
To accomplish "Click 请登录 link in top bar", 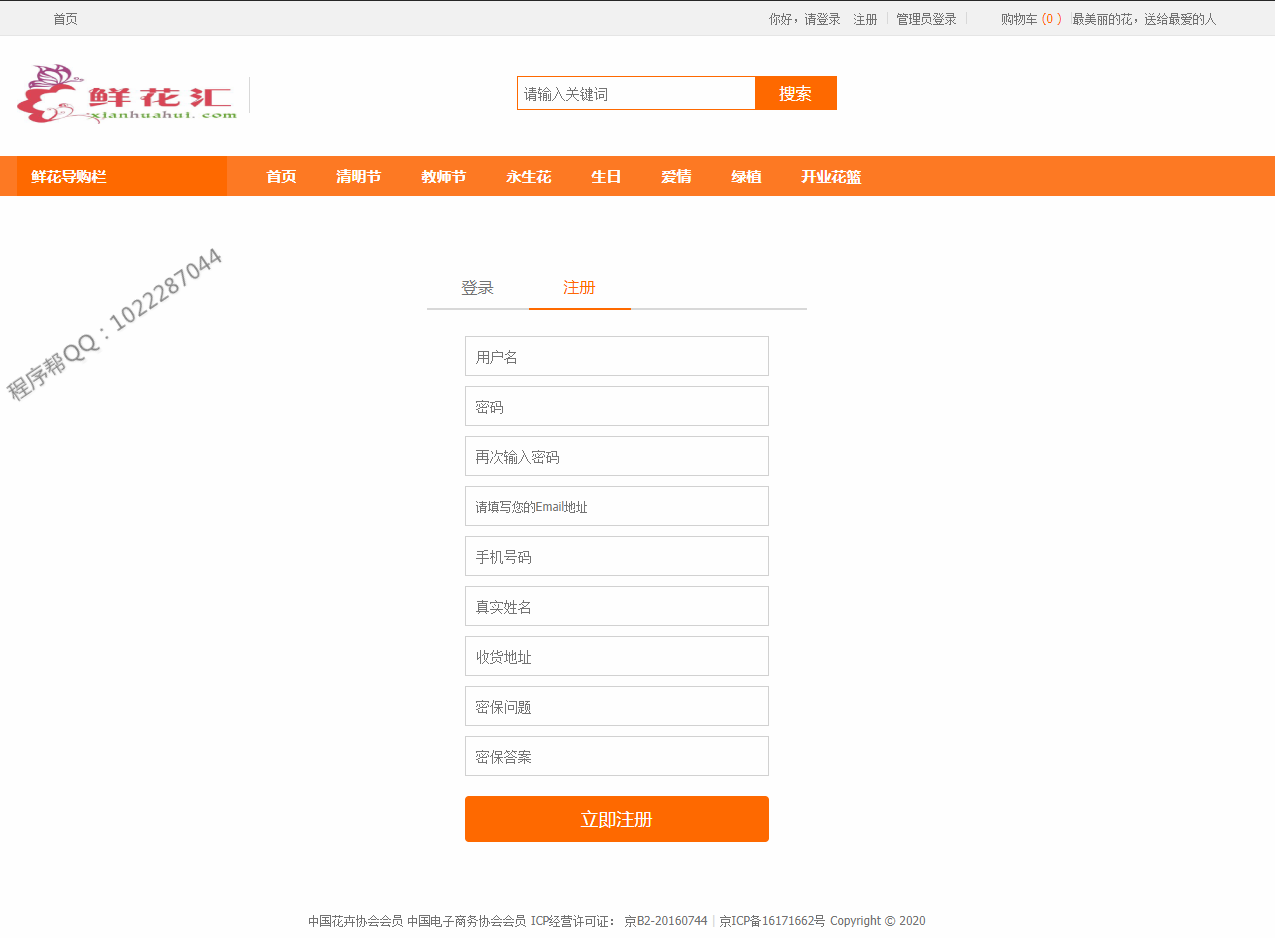I will pos(823,19).
